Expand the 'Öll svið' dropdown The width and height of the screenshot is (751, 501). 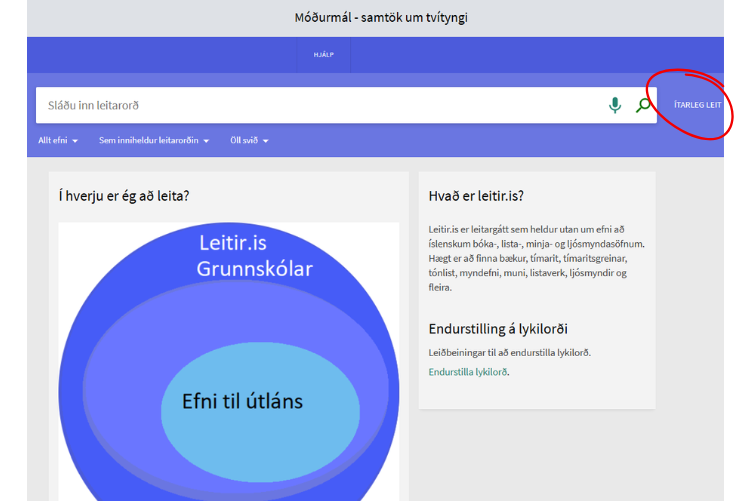click(249, 140)
